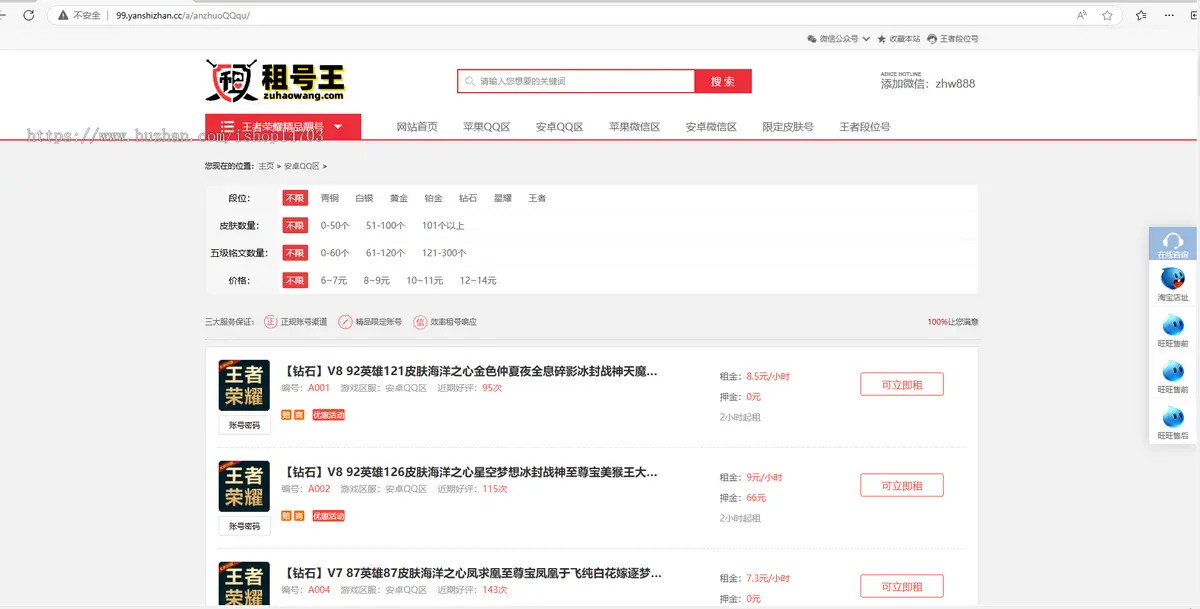Screen dimensions: 1200x609
Task: Click 可立即租 for listing A002
Action: coord(902,485)
